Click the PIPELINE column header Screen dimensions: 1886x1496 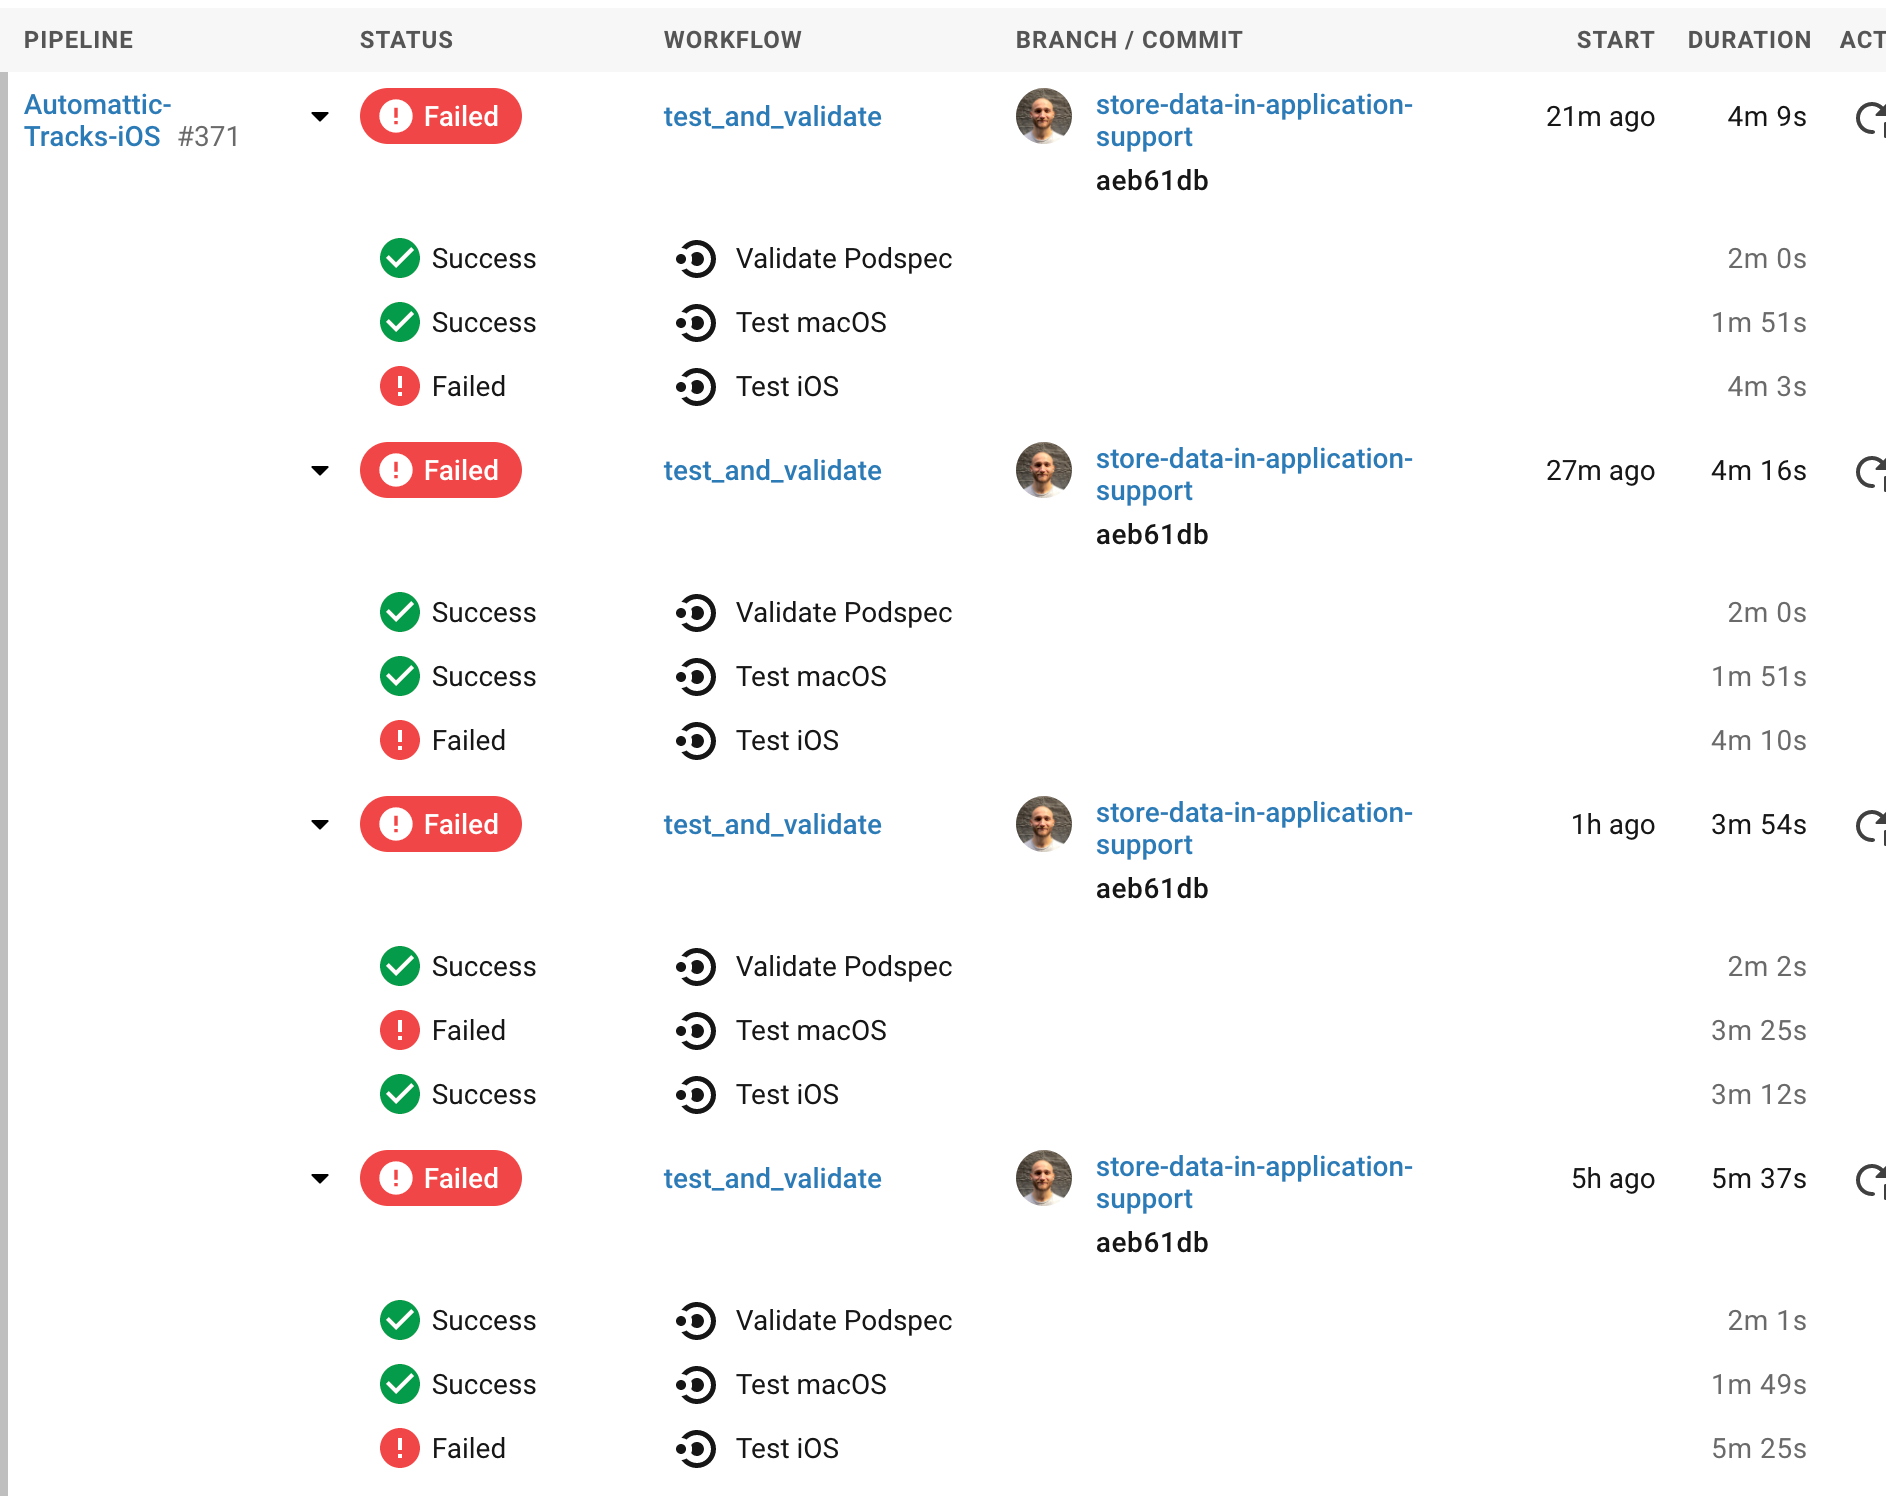point(79,40)
